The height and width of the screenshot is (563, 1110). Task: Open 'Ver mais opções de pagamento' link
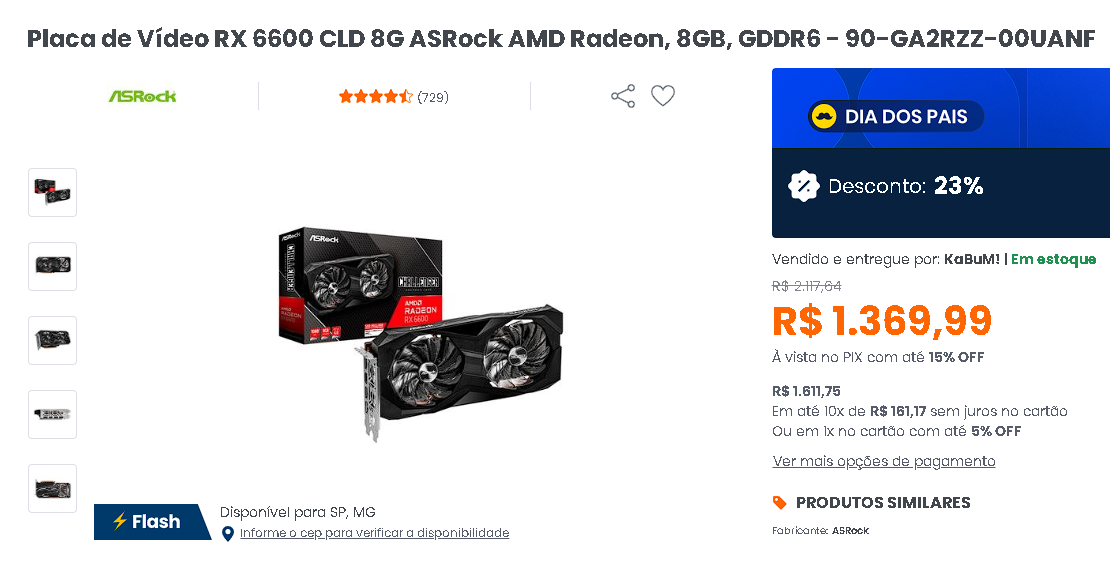coord(884,462)
